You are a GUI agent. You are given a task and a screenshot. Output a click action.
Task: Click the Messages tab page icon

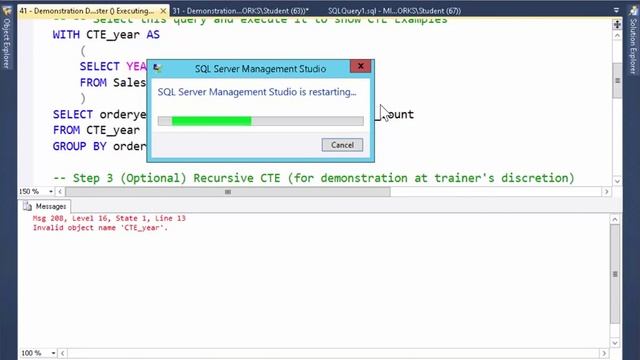pos(27,206)
